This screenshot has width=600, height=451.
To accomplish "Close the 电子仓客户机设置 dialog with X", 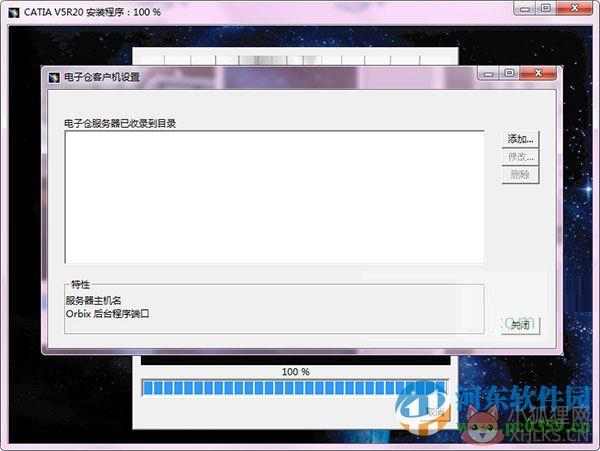I will coord(538,73).
